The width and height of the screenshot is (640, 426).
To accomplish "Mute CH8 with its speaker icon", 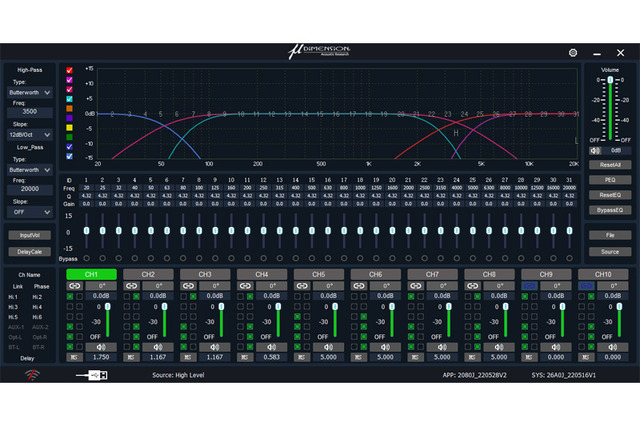I will tap(500, 347).
